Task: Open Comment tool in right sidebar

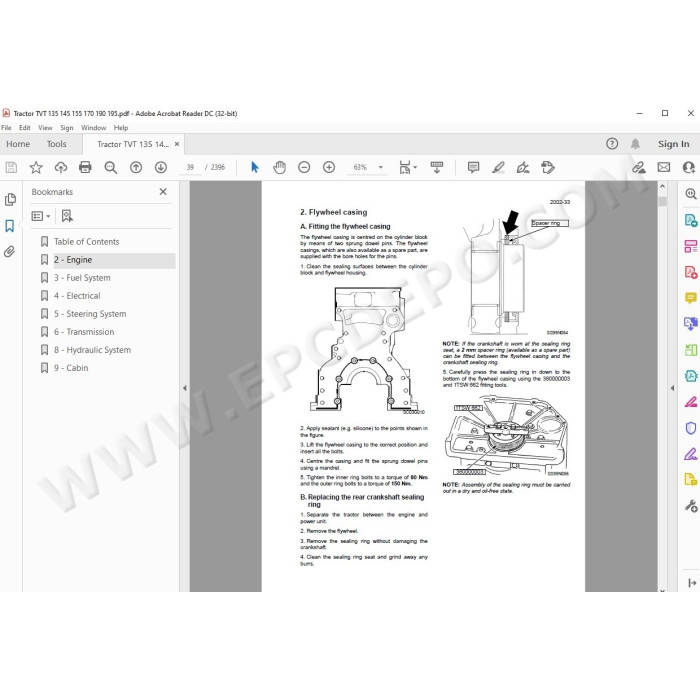Action: point(691,298)
